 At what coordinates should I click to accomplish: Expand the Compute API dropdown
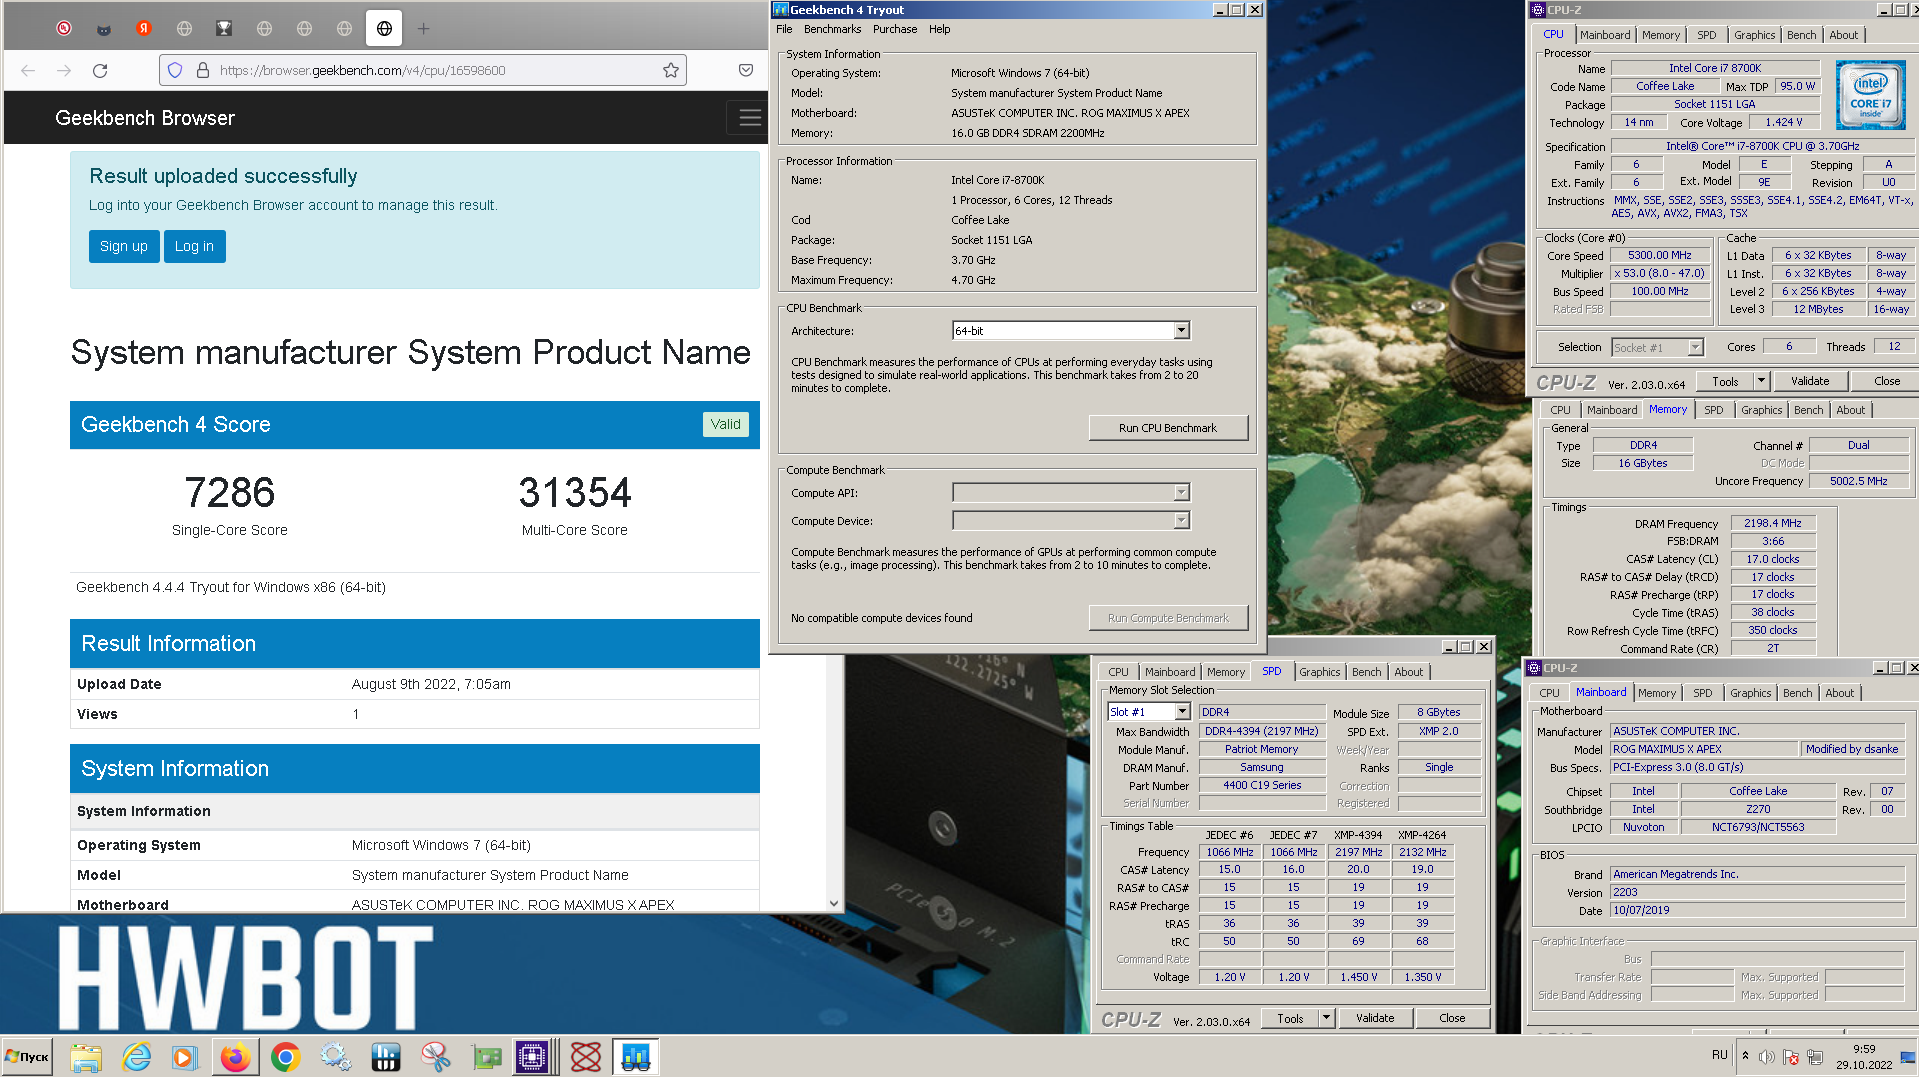click(1181, 492)
